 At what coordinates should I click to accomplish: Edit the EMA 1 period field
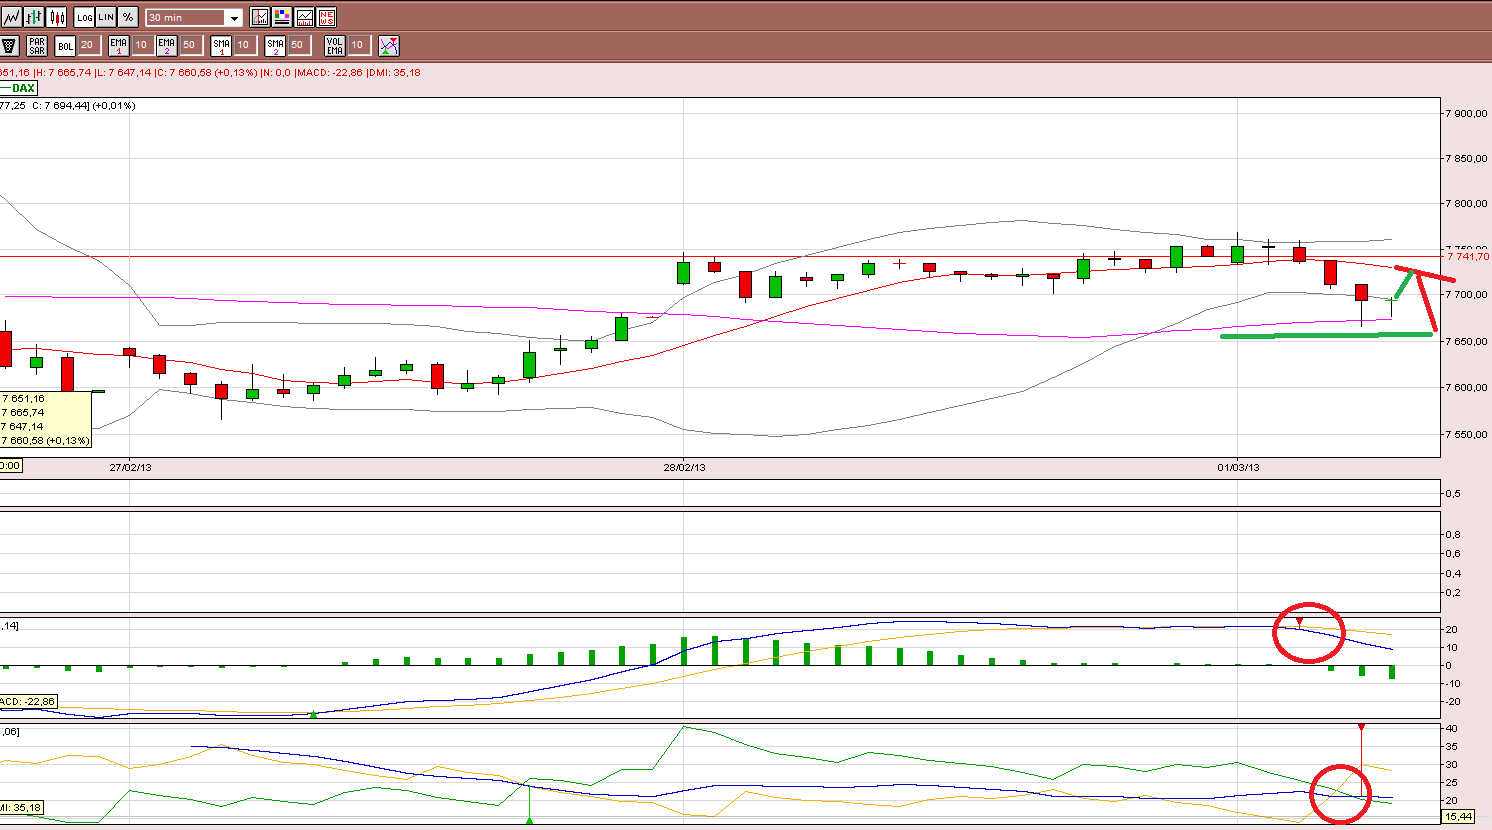pos(142,45)
